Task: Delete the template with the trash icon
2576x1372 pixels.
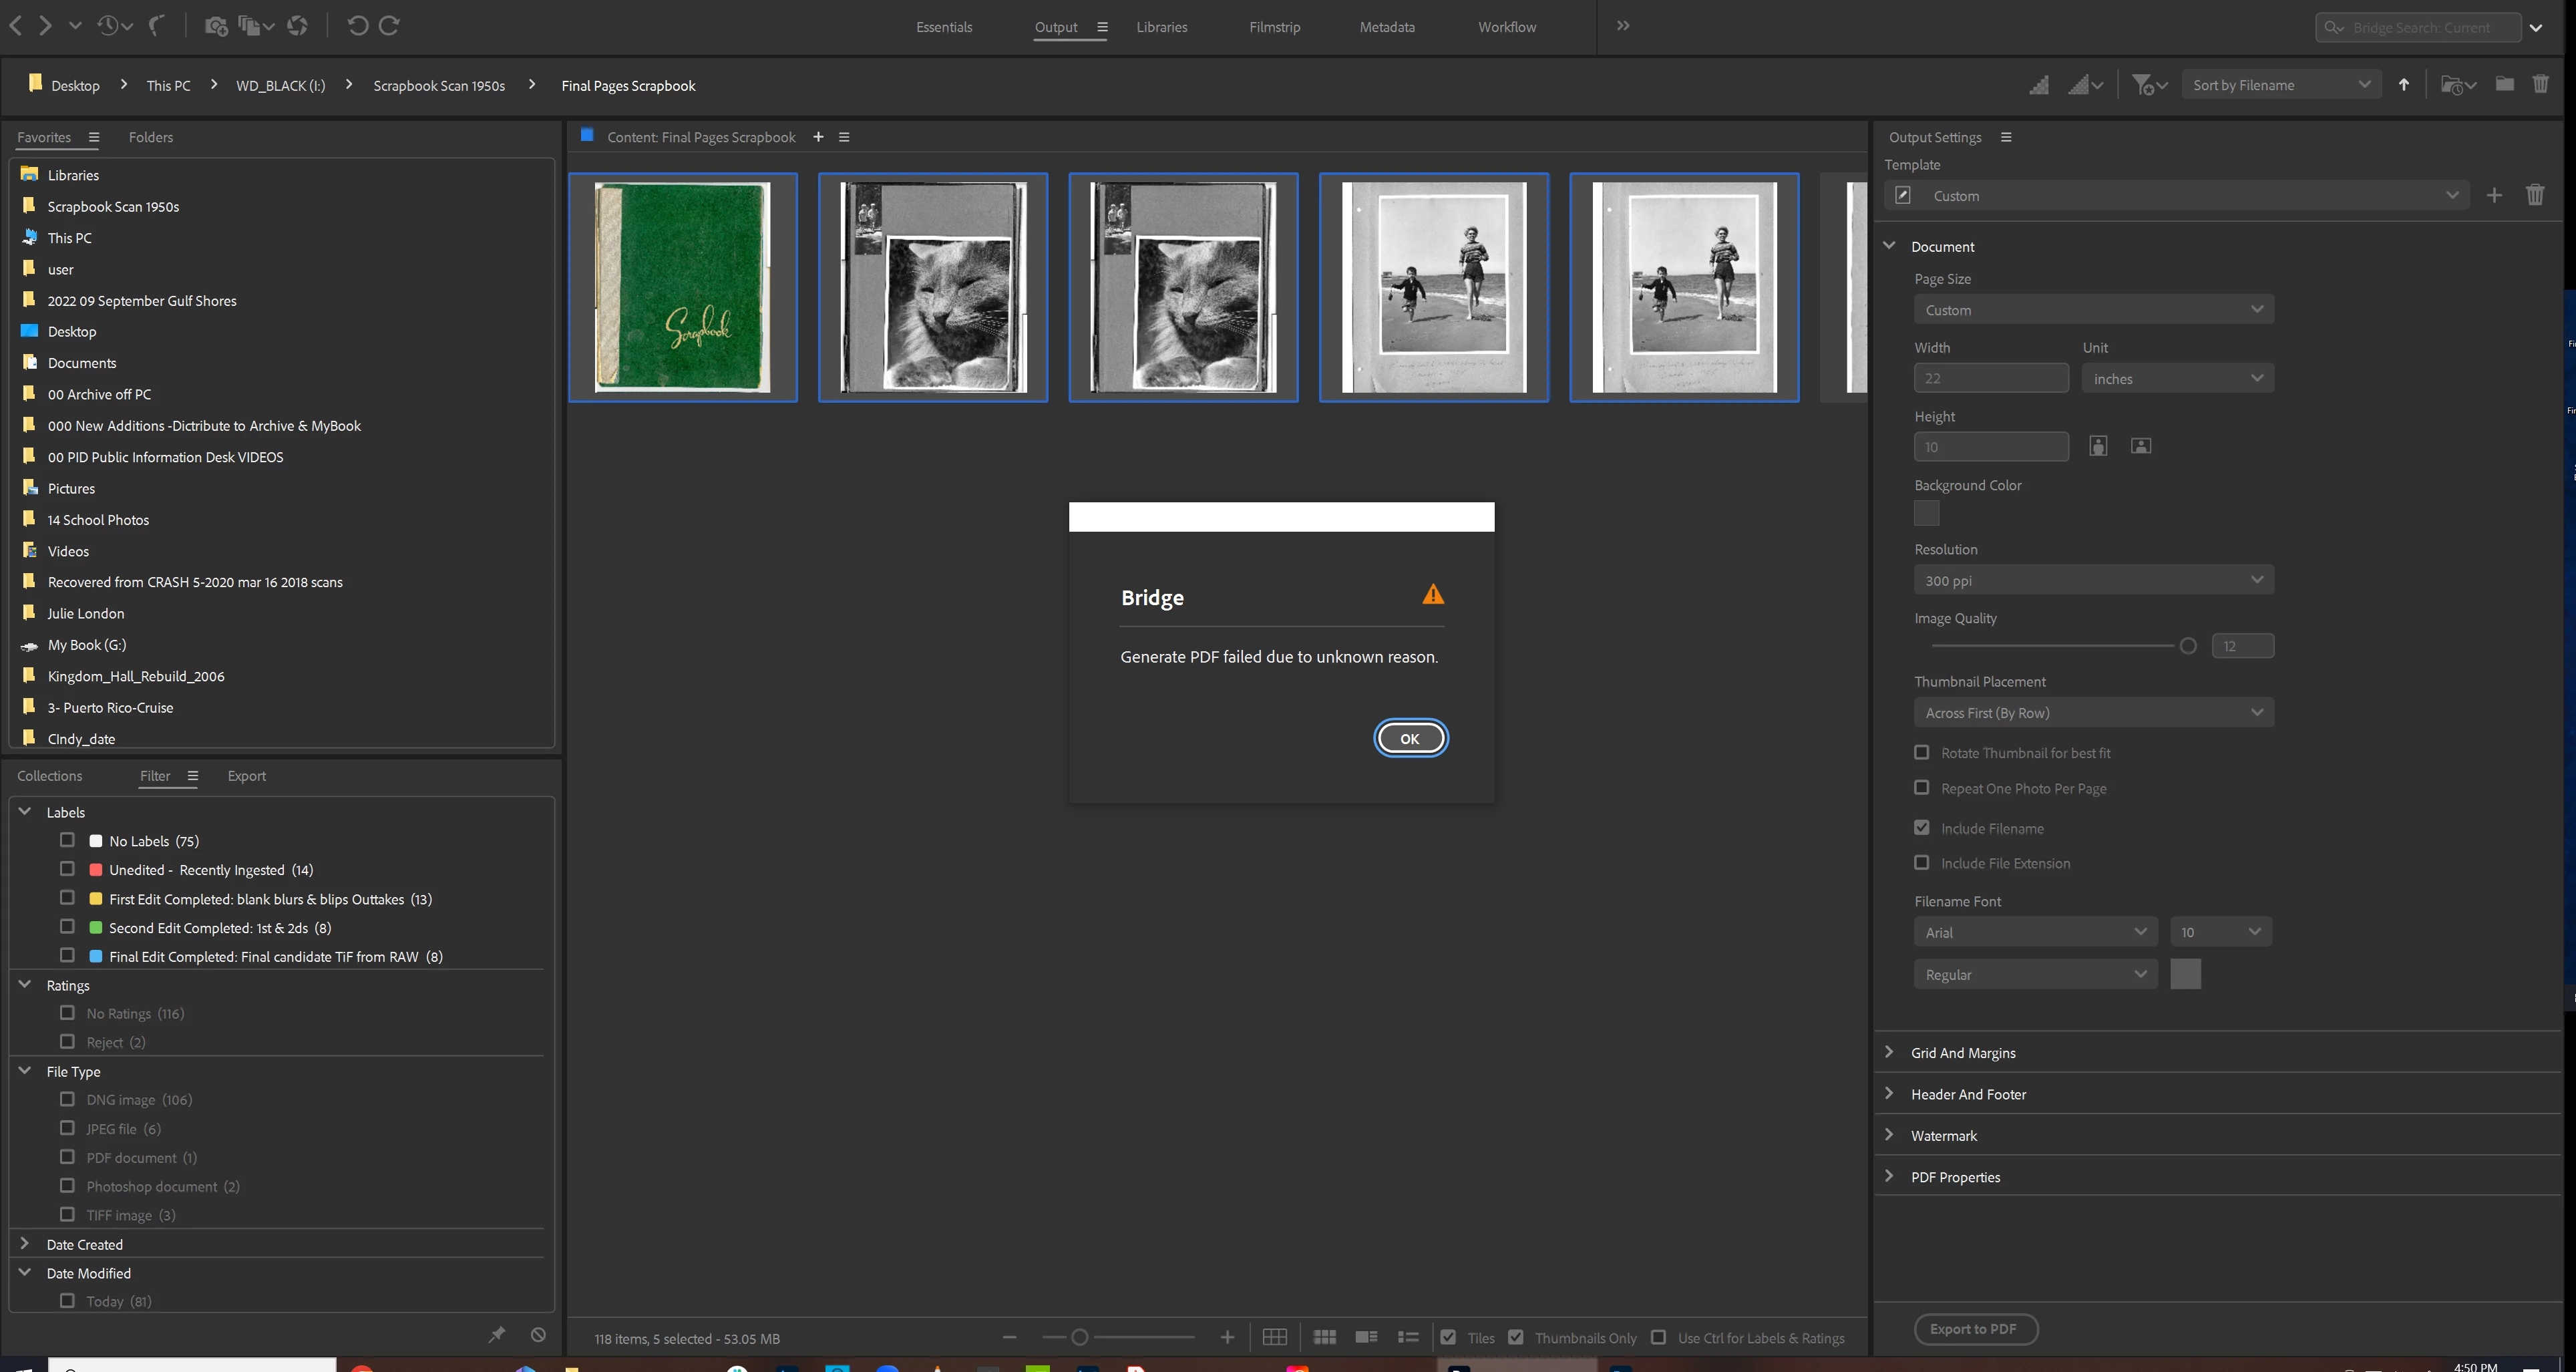Action: [x=2534, y=196]
